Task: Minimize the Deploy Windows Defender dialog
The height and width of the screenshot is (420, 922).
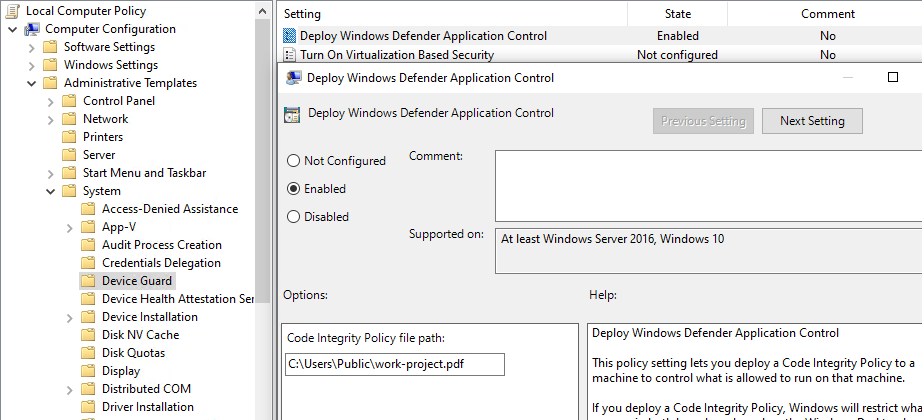Action: click(848, 77)
